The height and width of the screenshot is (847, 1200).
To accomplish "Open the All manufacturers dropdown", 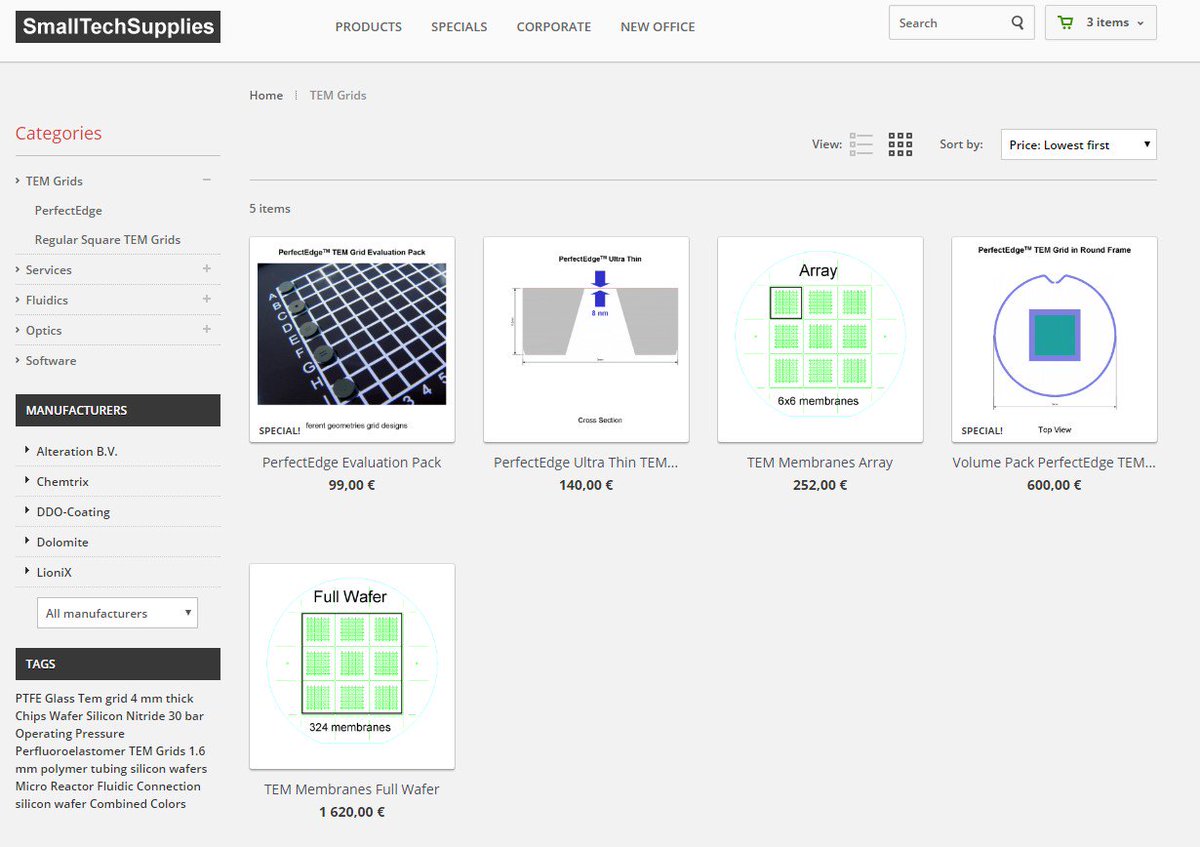I will click(117, 612).
